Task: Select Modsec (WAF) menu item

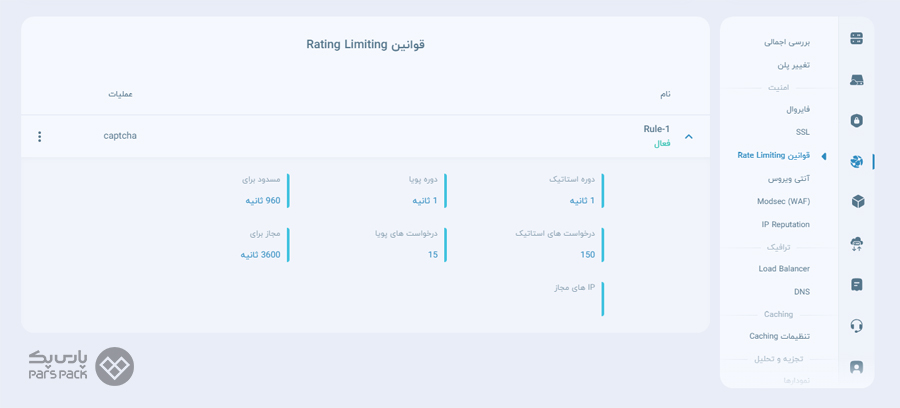Action: tap(783, 201)
